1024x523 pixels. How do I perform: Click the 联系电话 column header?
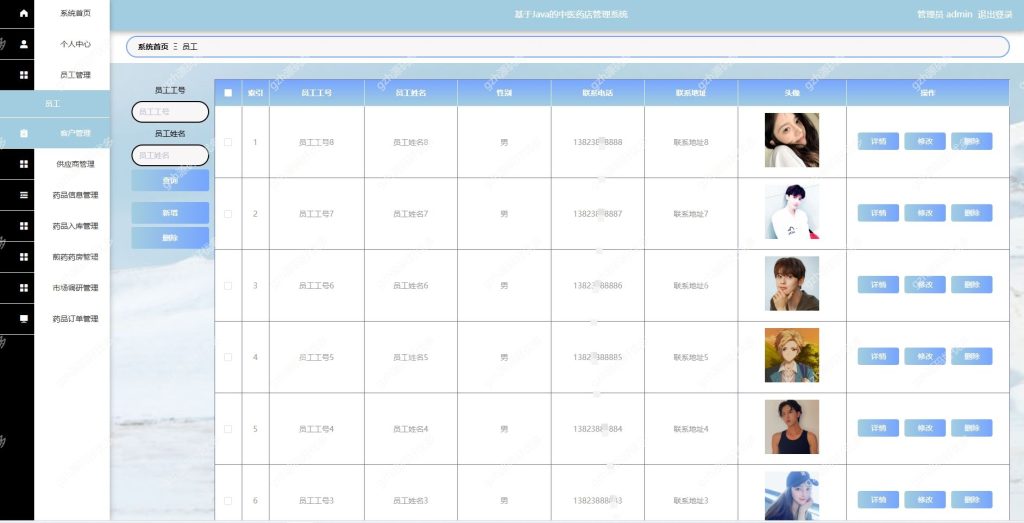[x=598, y=93]
